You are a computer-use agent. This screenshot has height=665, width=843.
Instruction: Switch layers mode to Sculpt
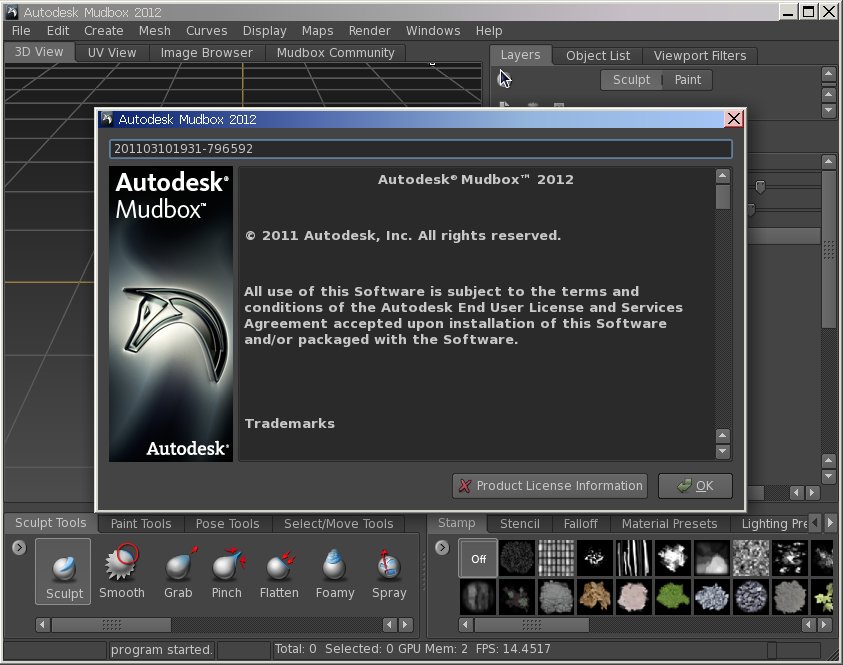pos(631,80)
